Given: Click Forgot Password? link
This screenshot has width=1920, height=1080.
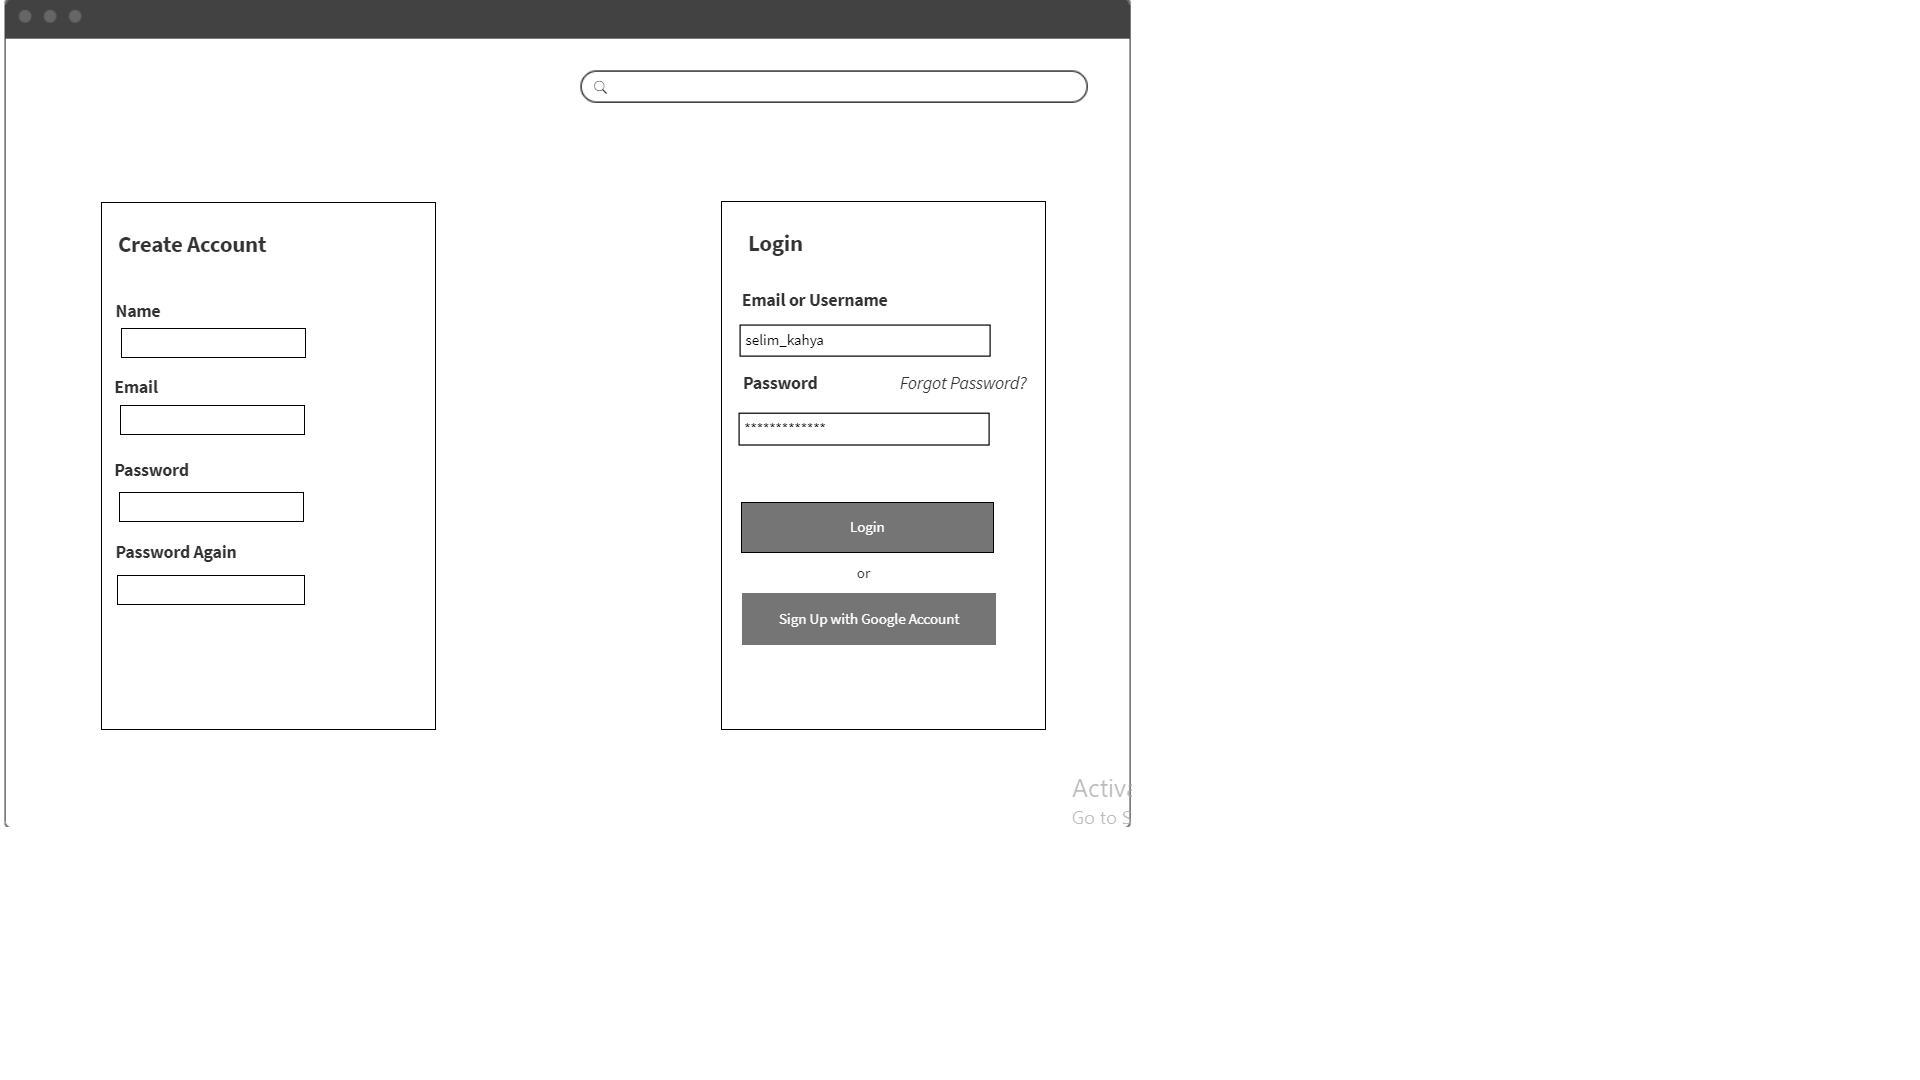Looking at the screenshot, I should (x=963, y=382).
